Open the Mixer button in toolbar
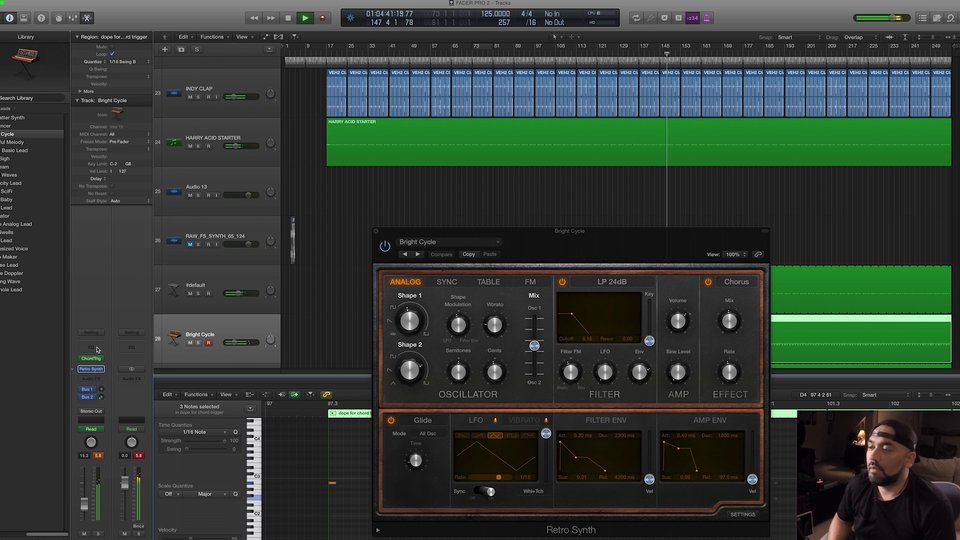 click(x=73, y=18)
